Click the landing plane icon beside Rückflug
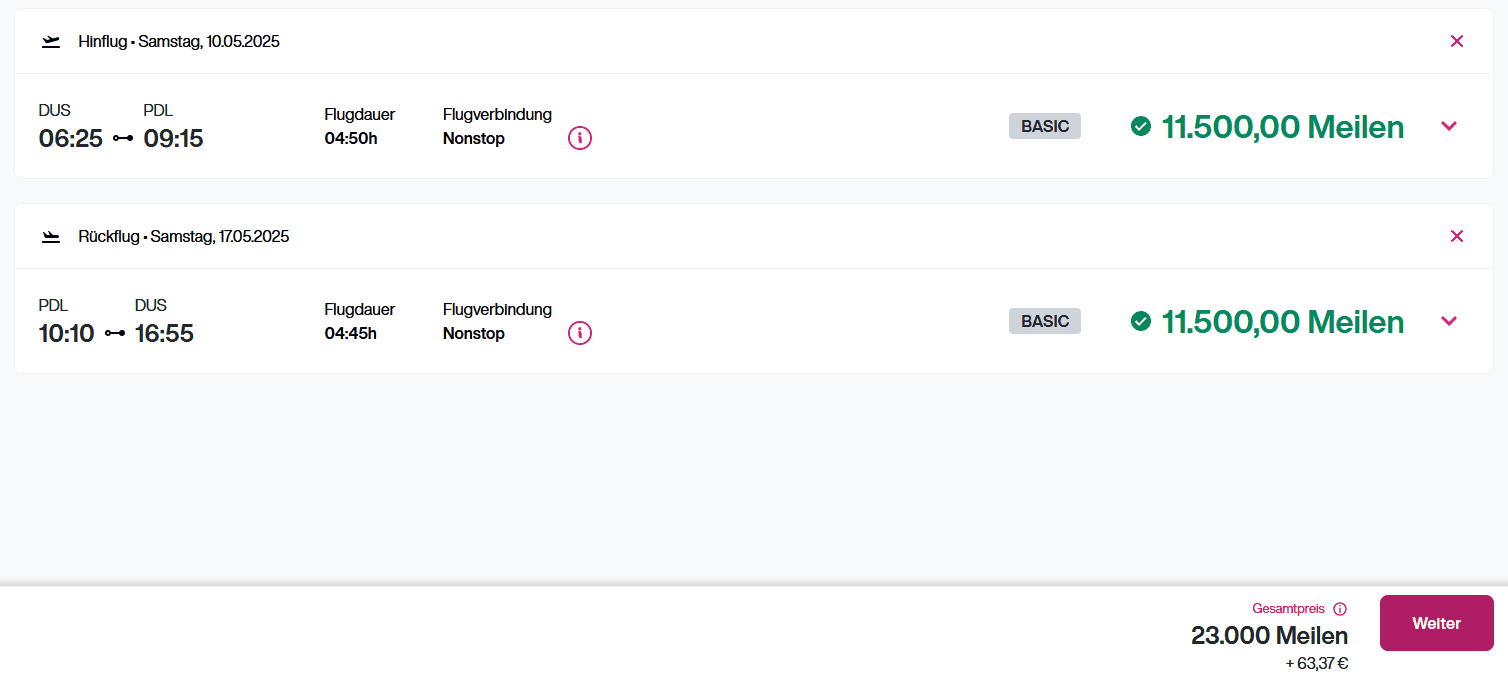Image resolution: width=1508 pixels, height=679 pixels. pyautogui.click(x=51, y=237)
